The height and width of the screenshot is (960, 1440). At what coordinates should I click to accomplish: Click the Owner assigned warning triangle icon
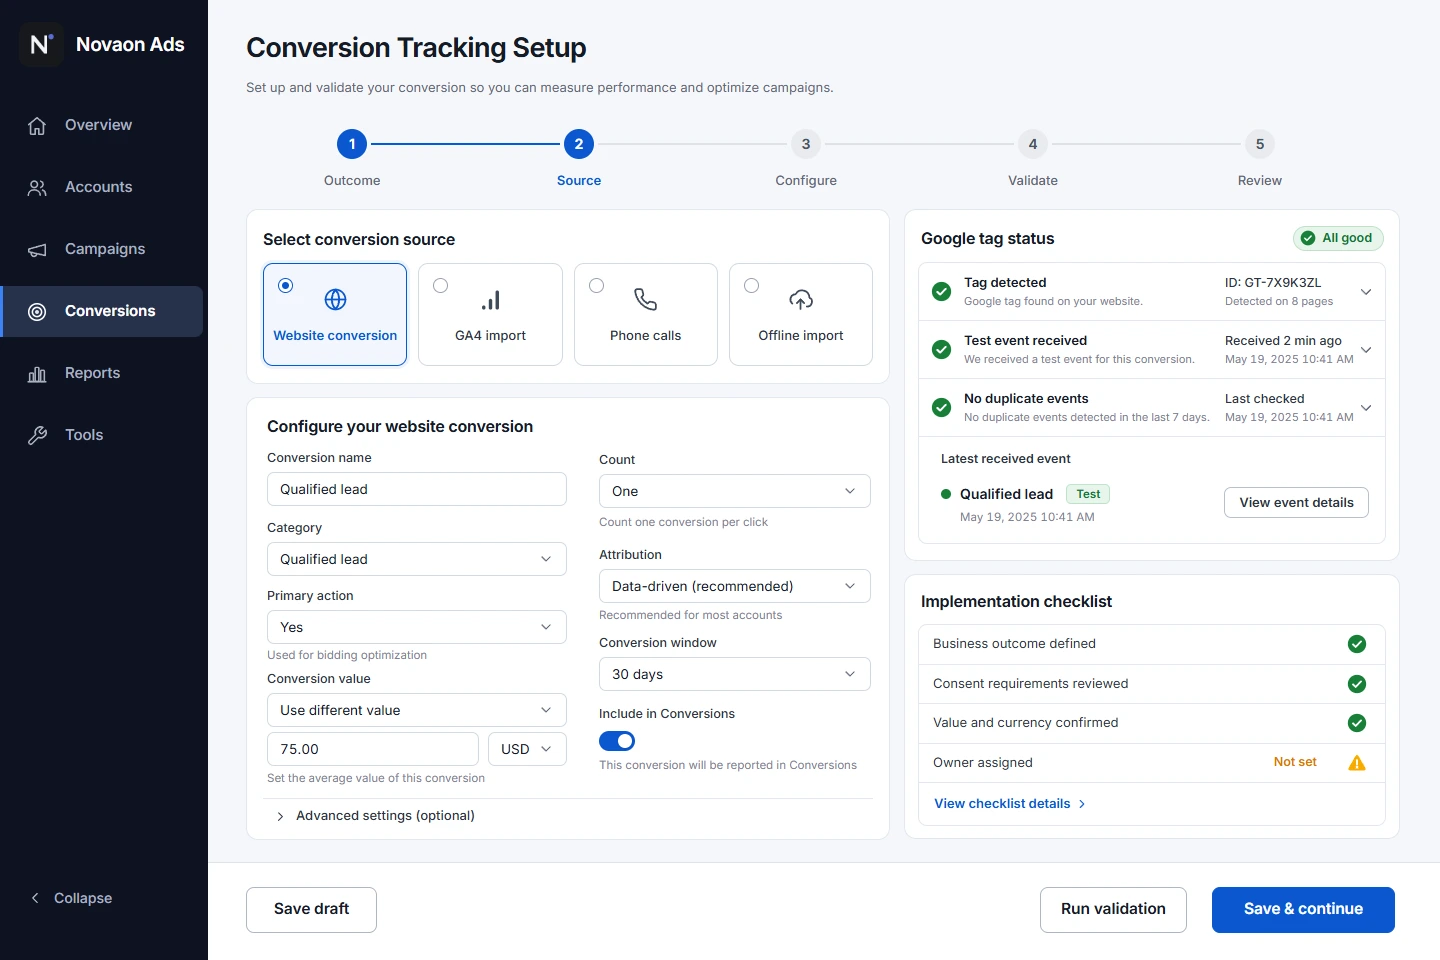(1357, 763)
